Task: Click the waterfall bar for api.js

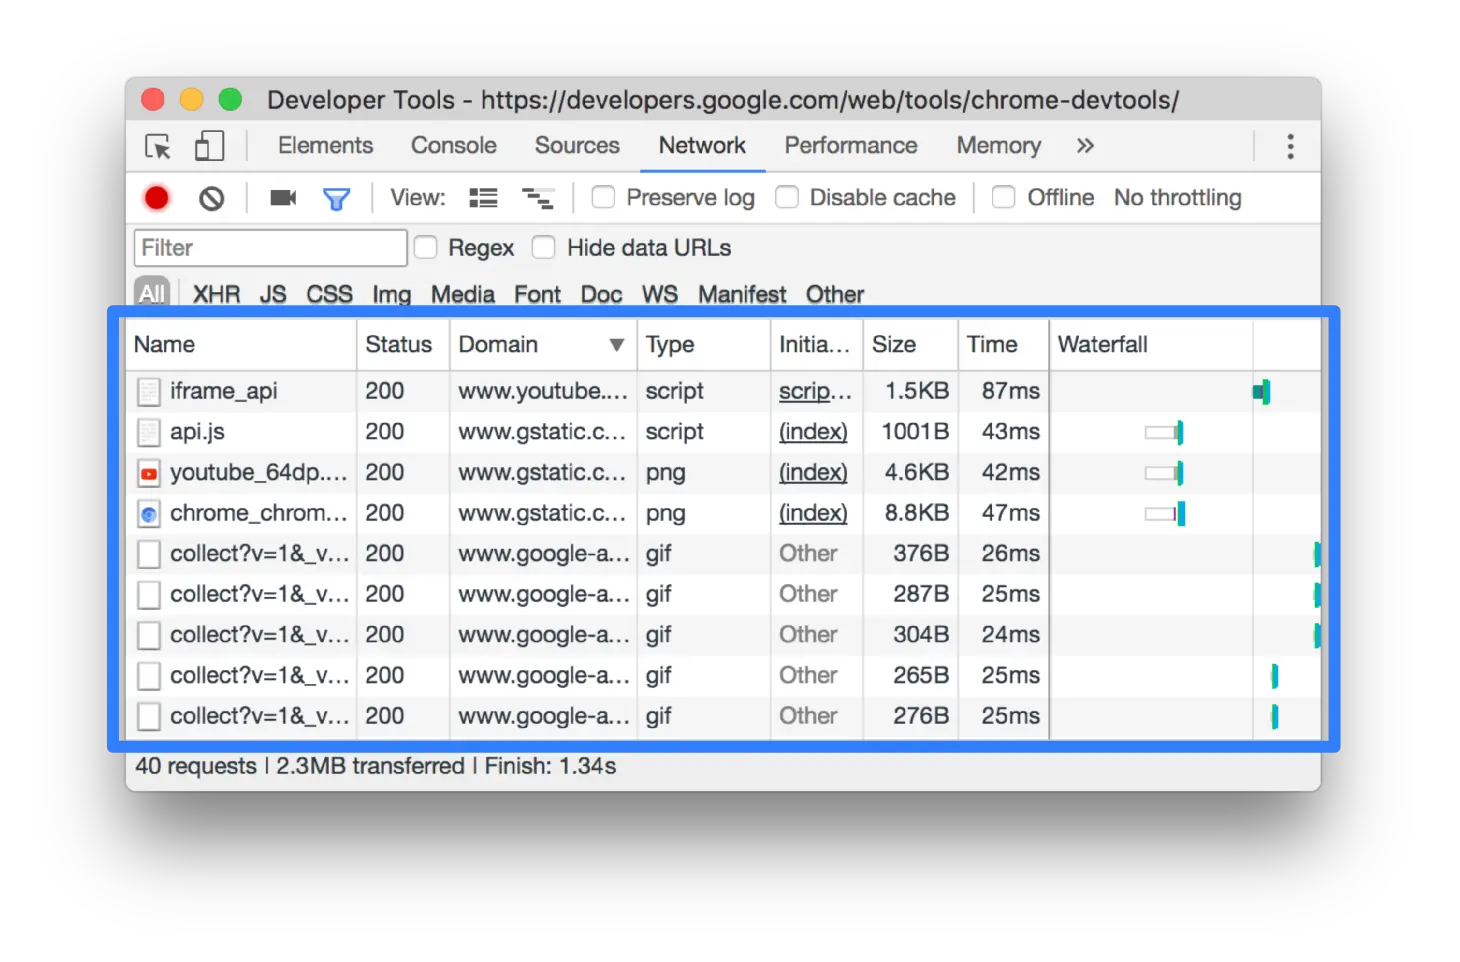Action: pyautogui.click(x=1164, y=432)
